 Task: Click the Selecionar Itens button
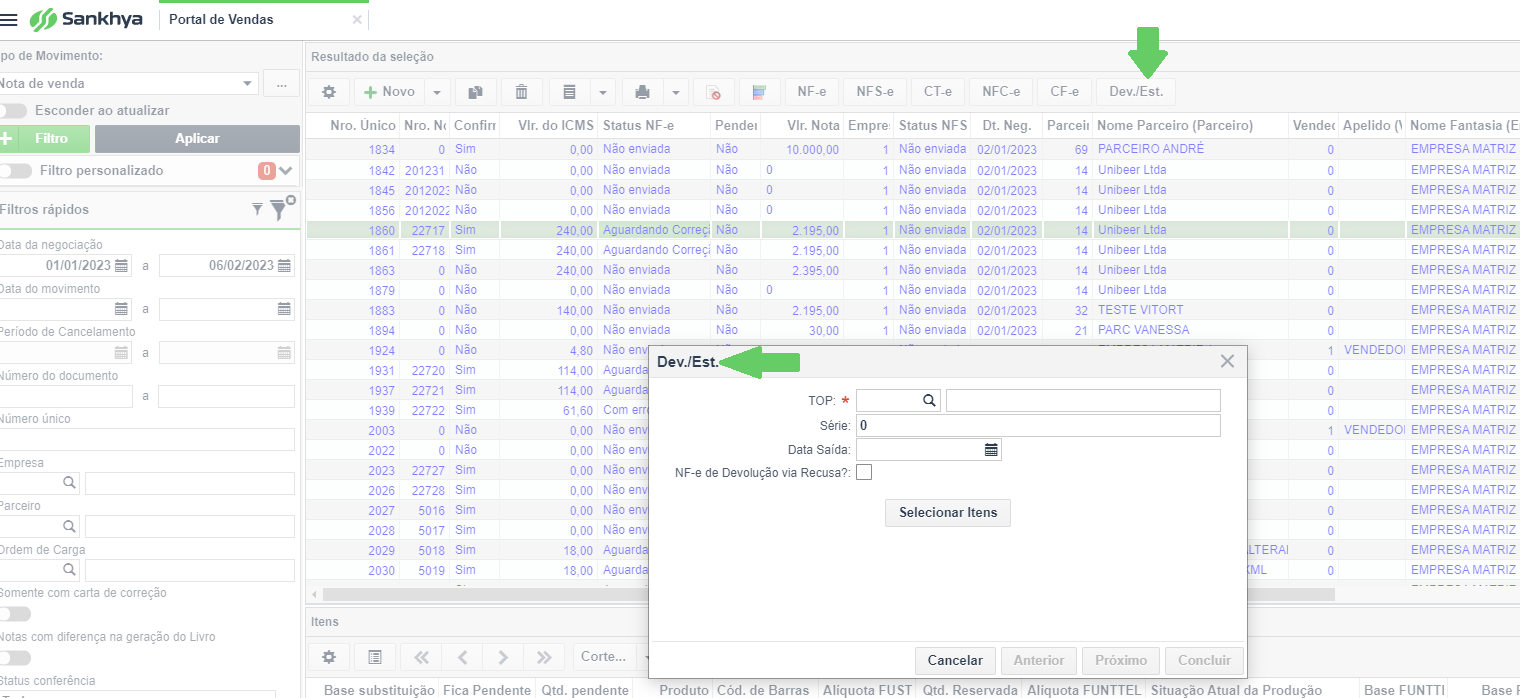[948, 513]
